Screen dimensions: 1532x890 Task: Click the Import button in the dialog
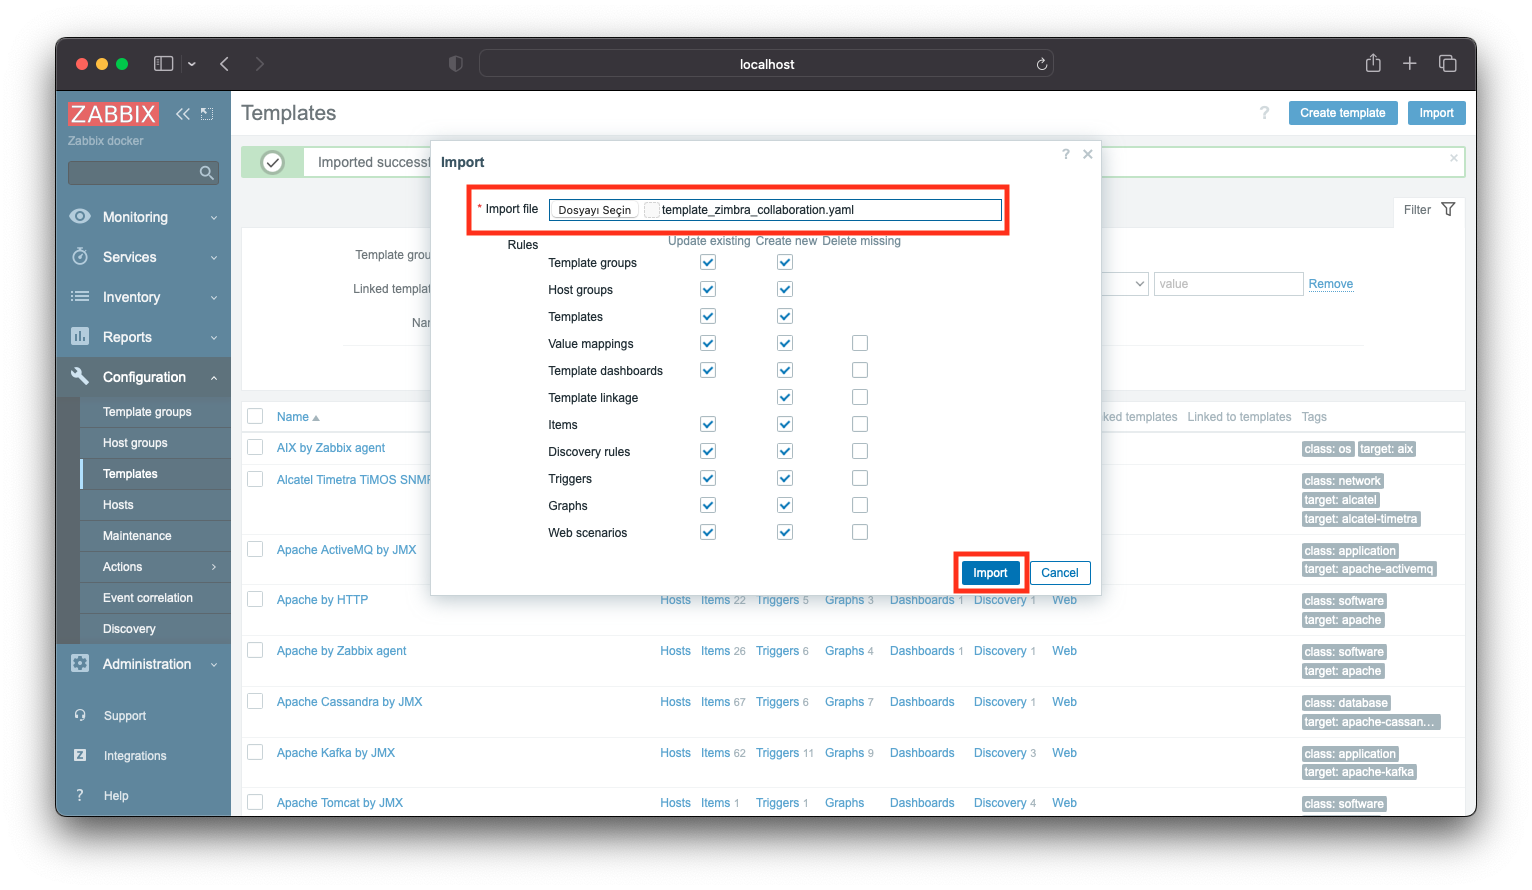tap(989, 572)
